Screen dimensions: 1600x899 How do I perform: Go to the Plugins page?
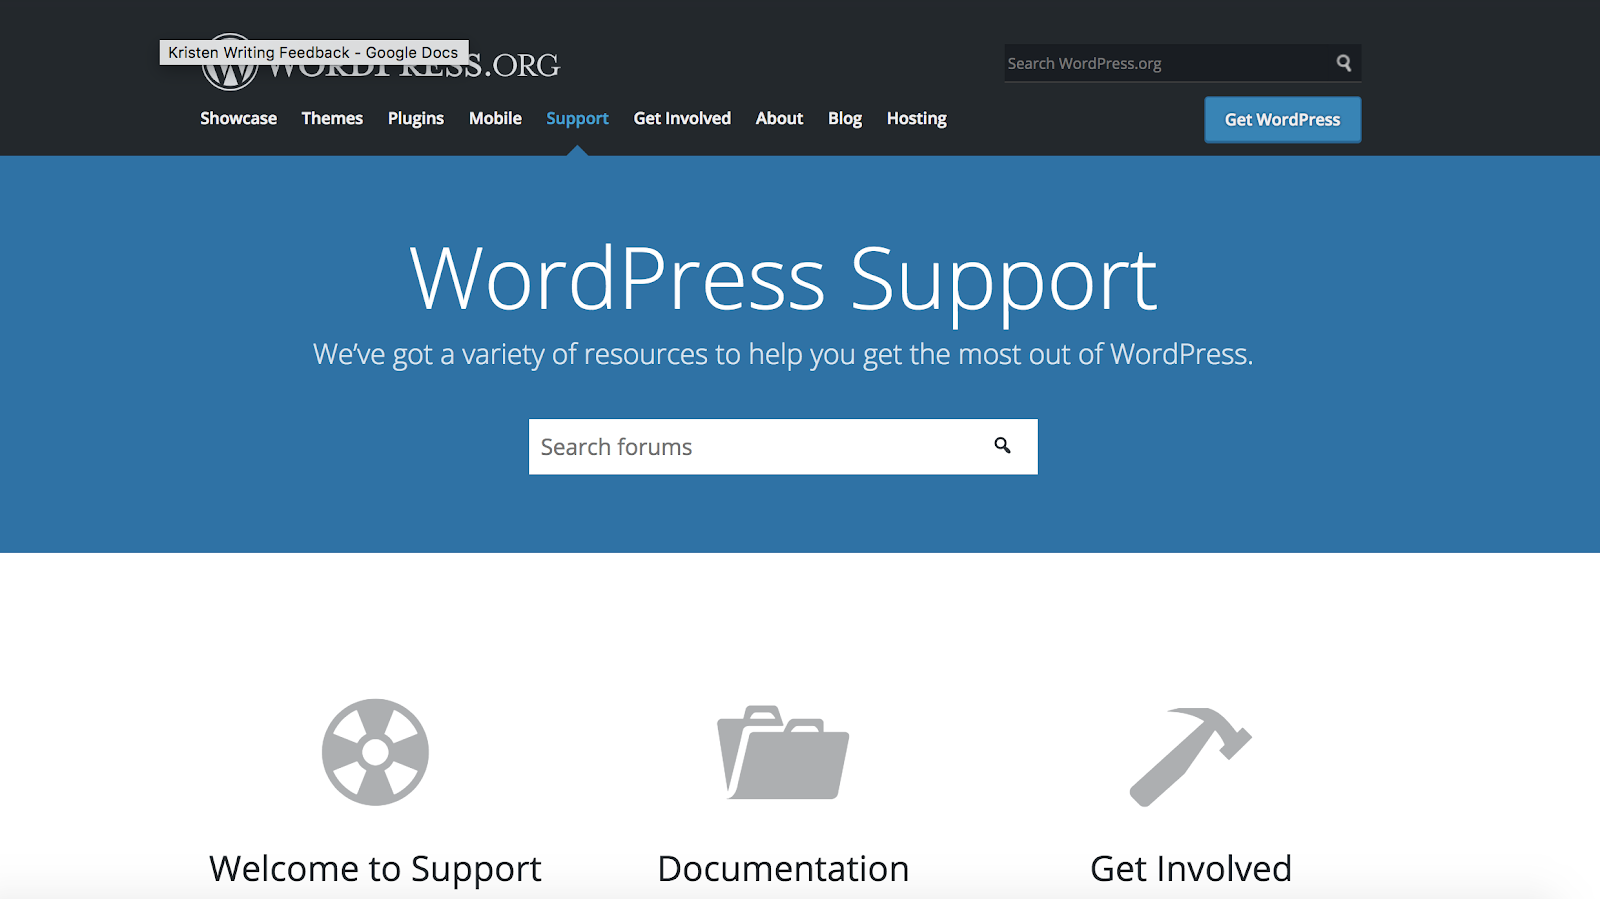click(416, 118)
